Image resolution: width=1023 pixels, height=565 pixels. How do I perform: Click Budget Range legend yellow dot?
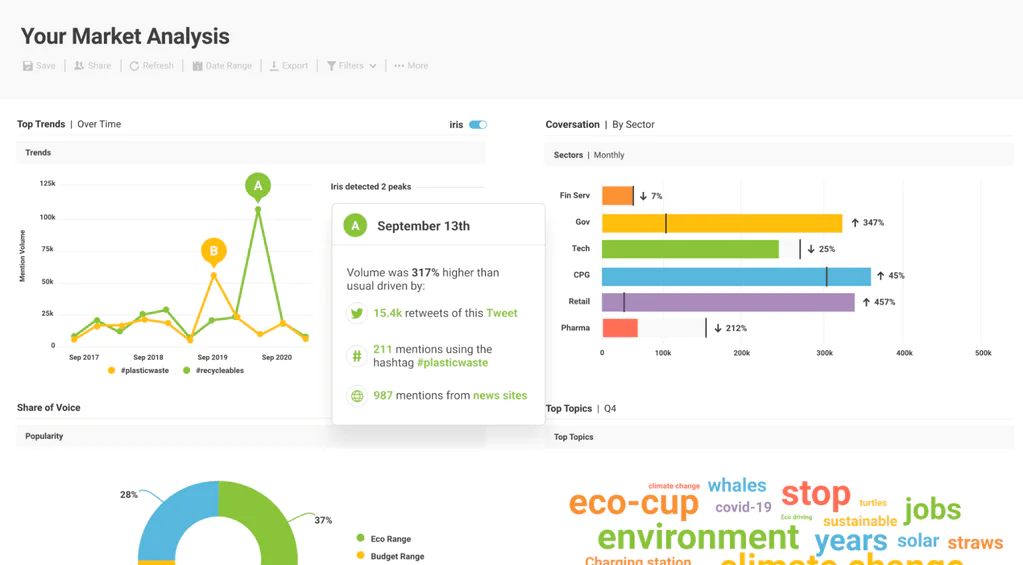(x=360, y=556)
